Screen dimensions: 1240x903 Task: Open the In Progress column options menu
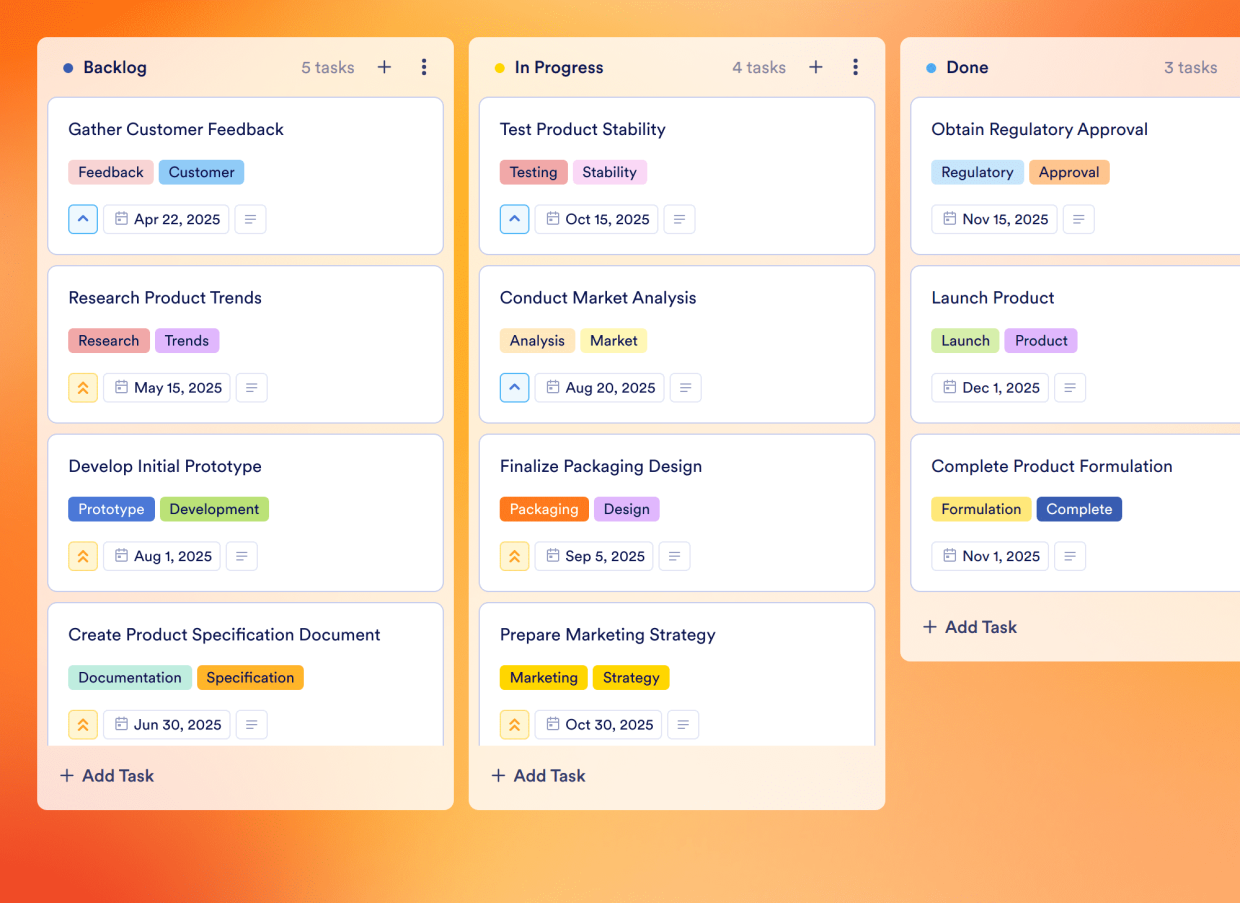pos(856,67)
